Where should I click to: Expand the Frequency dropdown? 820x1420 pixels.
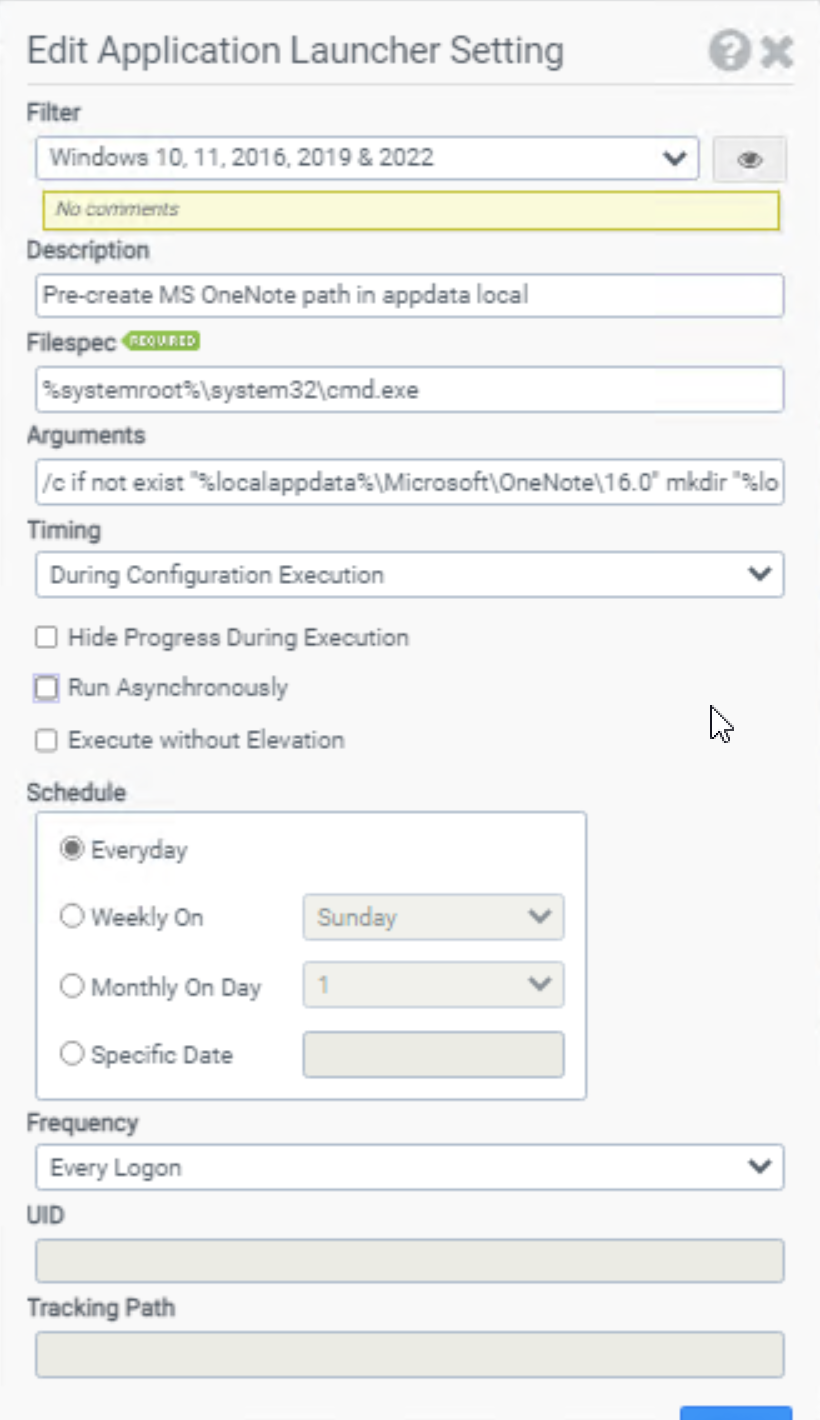(409, 1168)
